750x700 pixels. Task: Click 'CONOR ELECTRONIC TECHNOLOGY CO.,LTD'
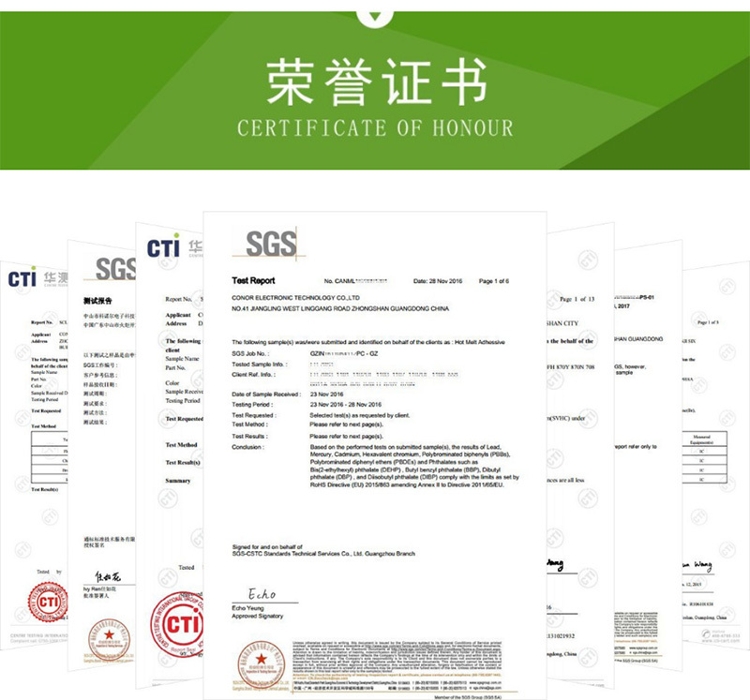coord(296,298)
